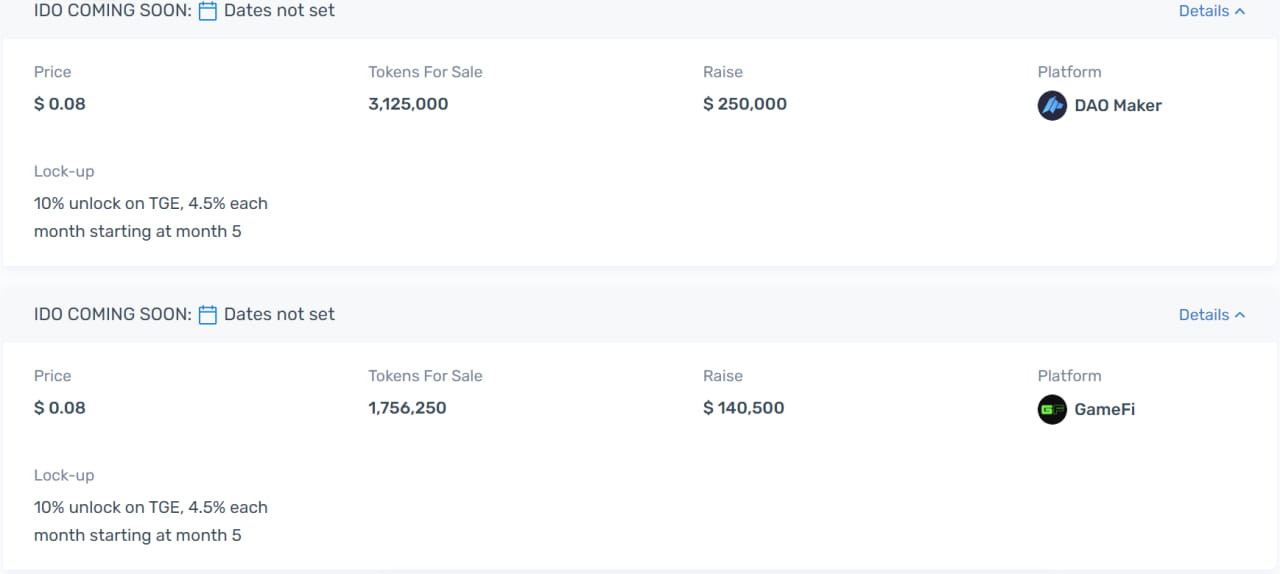Collapse the second IDO Details section
The height and width of the screenshot is (574, 1280).
1212,314
